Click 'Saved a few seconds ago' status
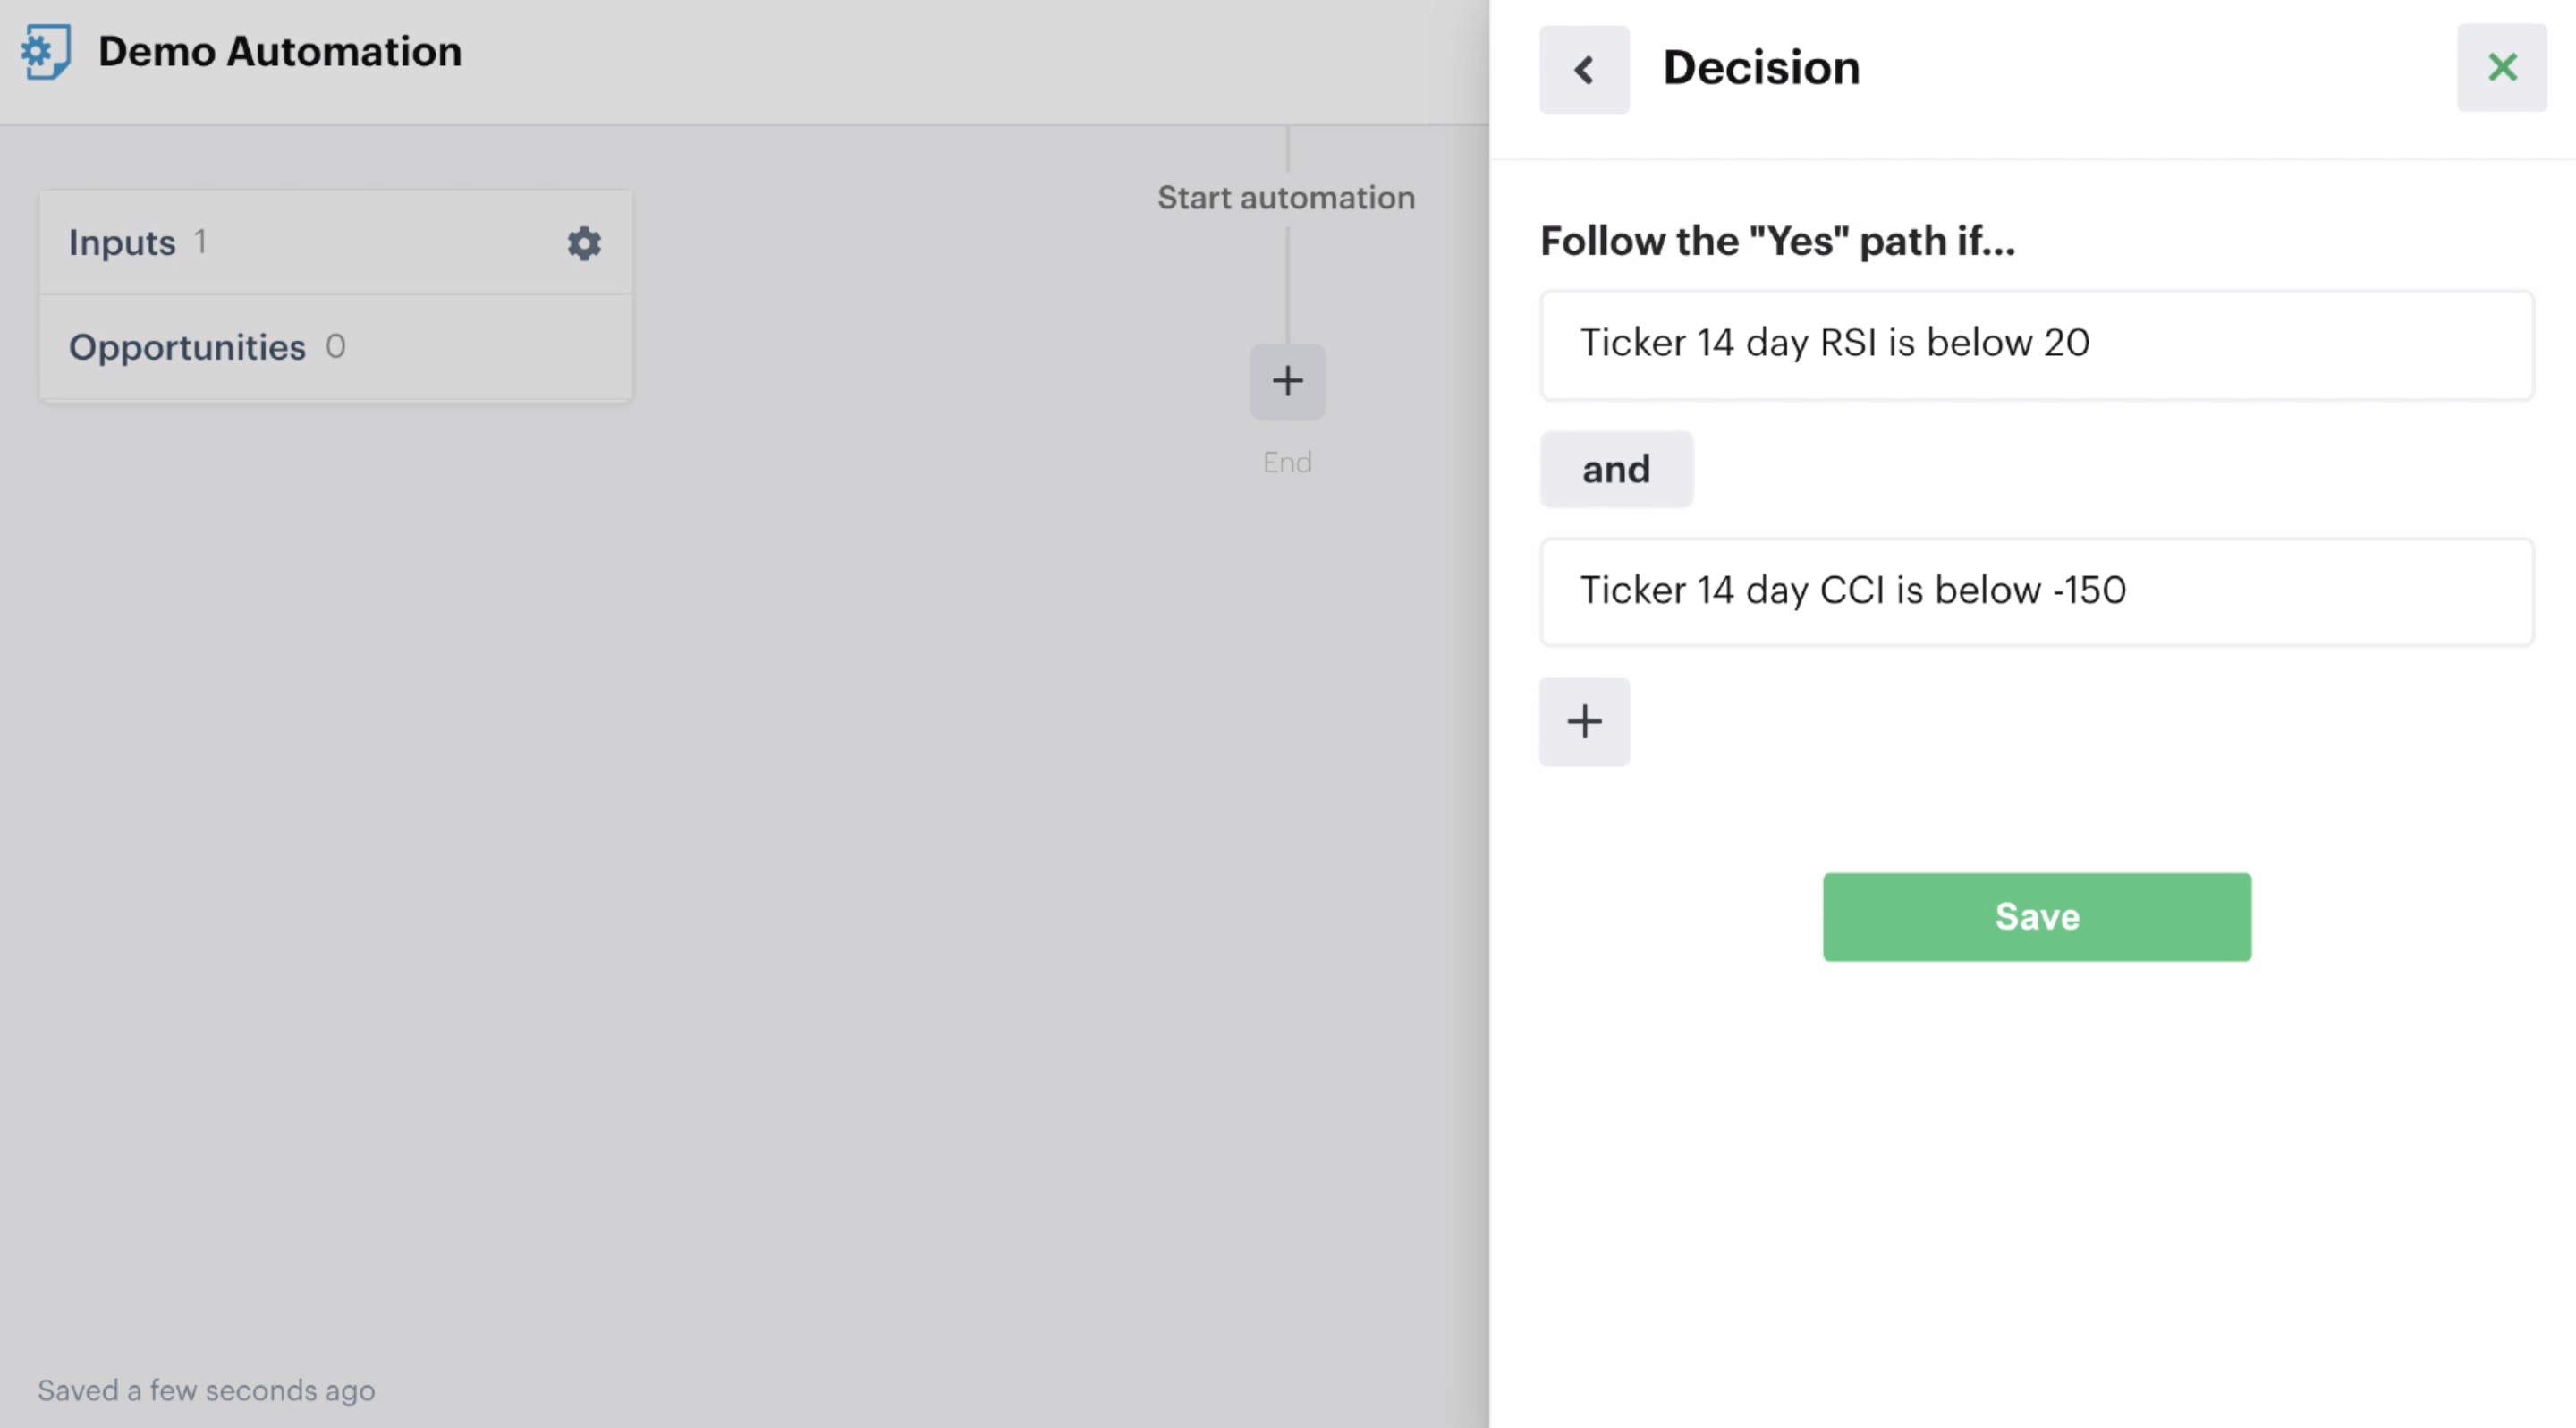2576x1428 pixels. (206, 1390)
